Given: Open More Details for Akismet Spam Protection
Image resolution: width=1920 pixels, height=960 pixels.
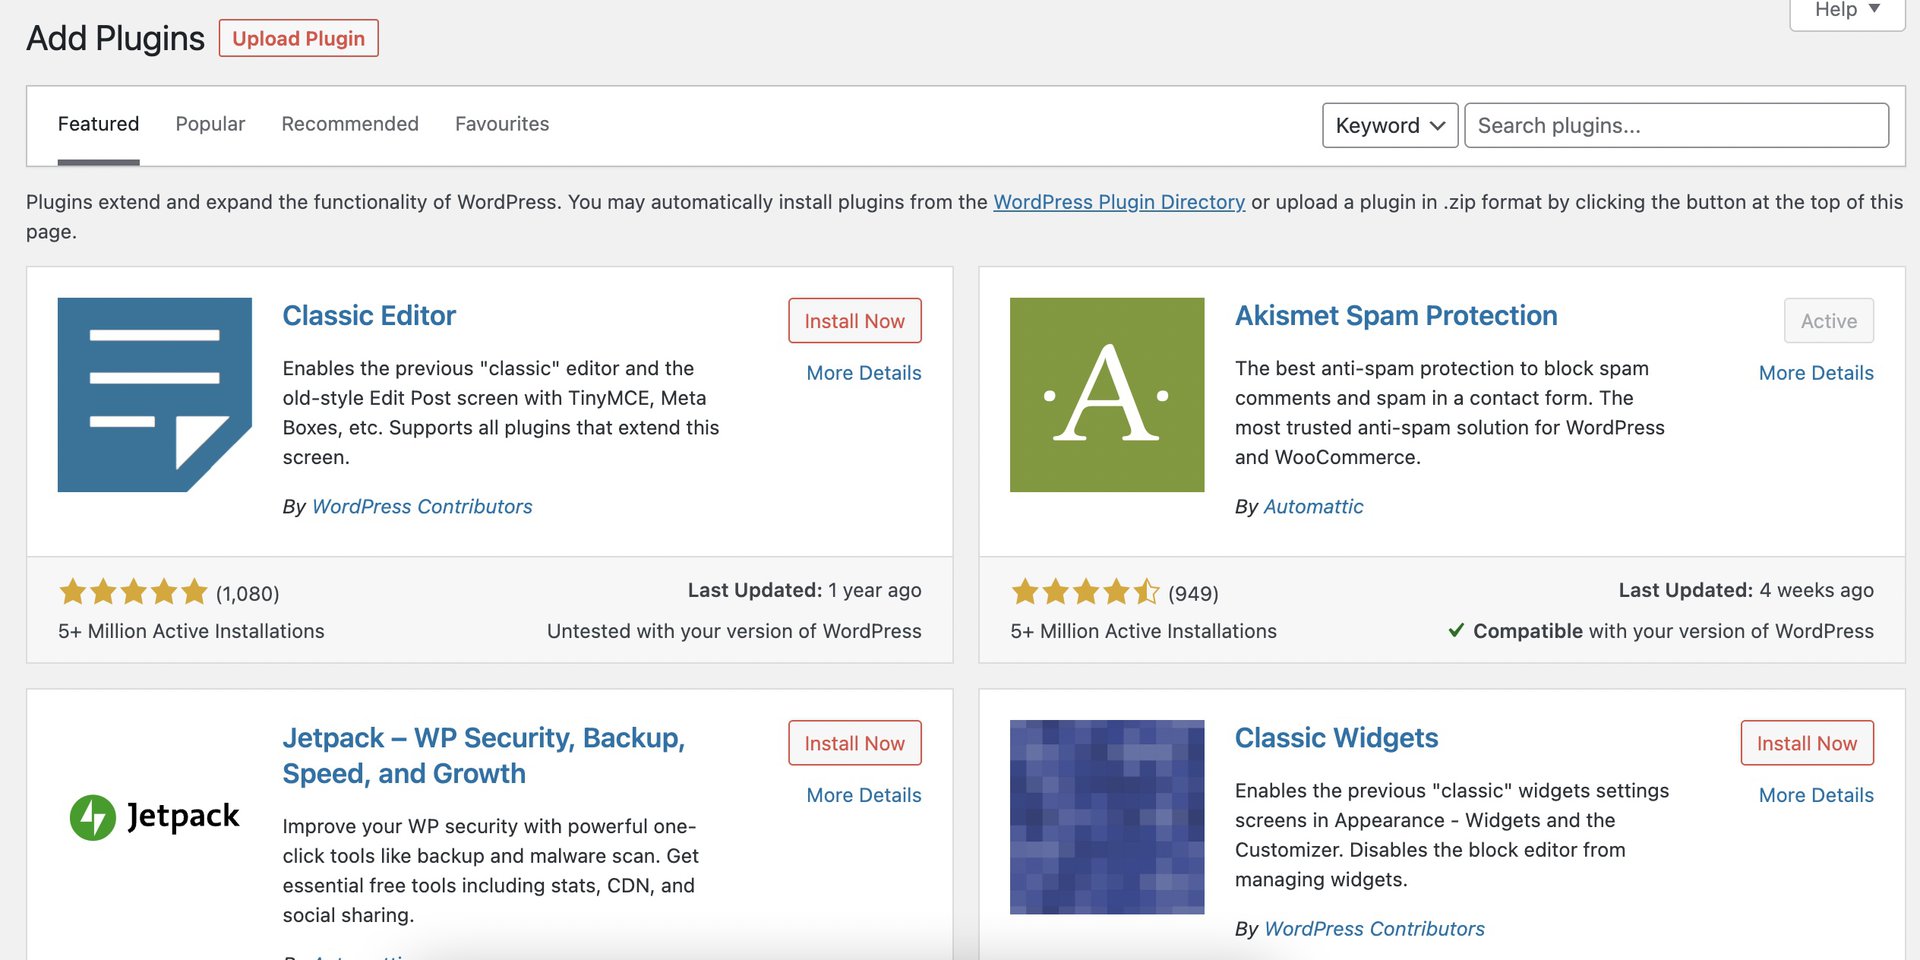Looking at the screenshot, I should (x=1816, y=373).
